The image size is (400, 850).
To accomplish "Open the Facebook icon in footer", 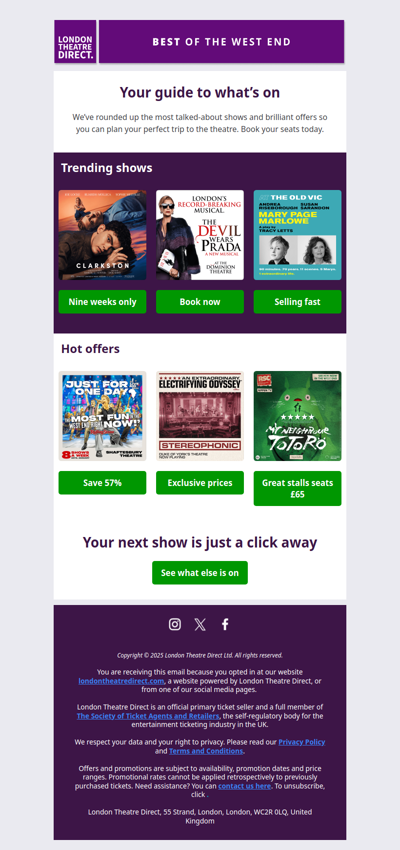I will coord(225,624).
